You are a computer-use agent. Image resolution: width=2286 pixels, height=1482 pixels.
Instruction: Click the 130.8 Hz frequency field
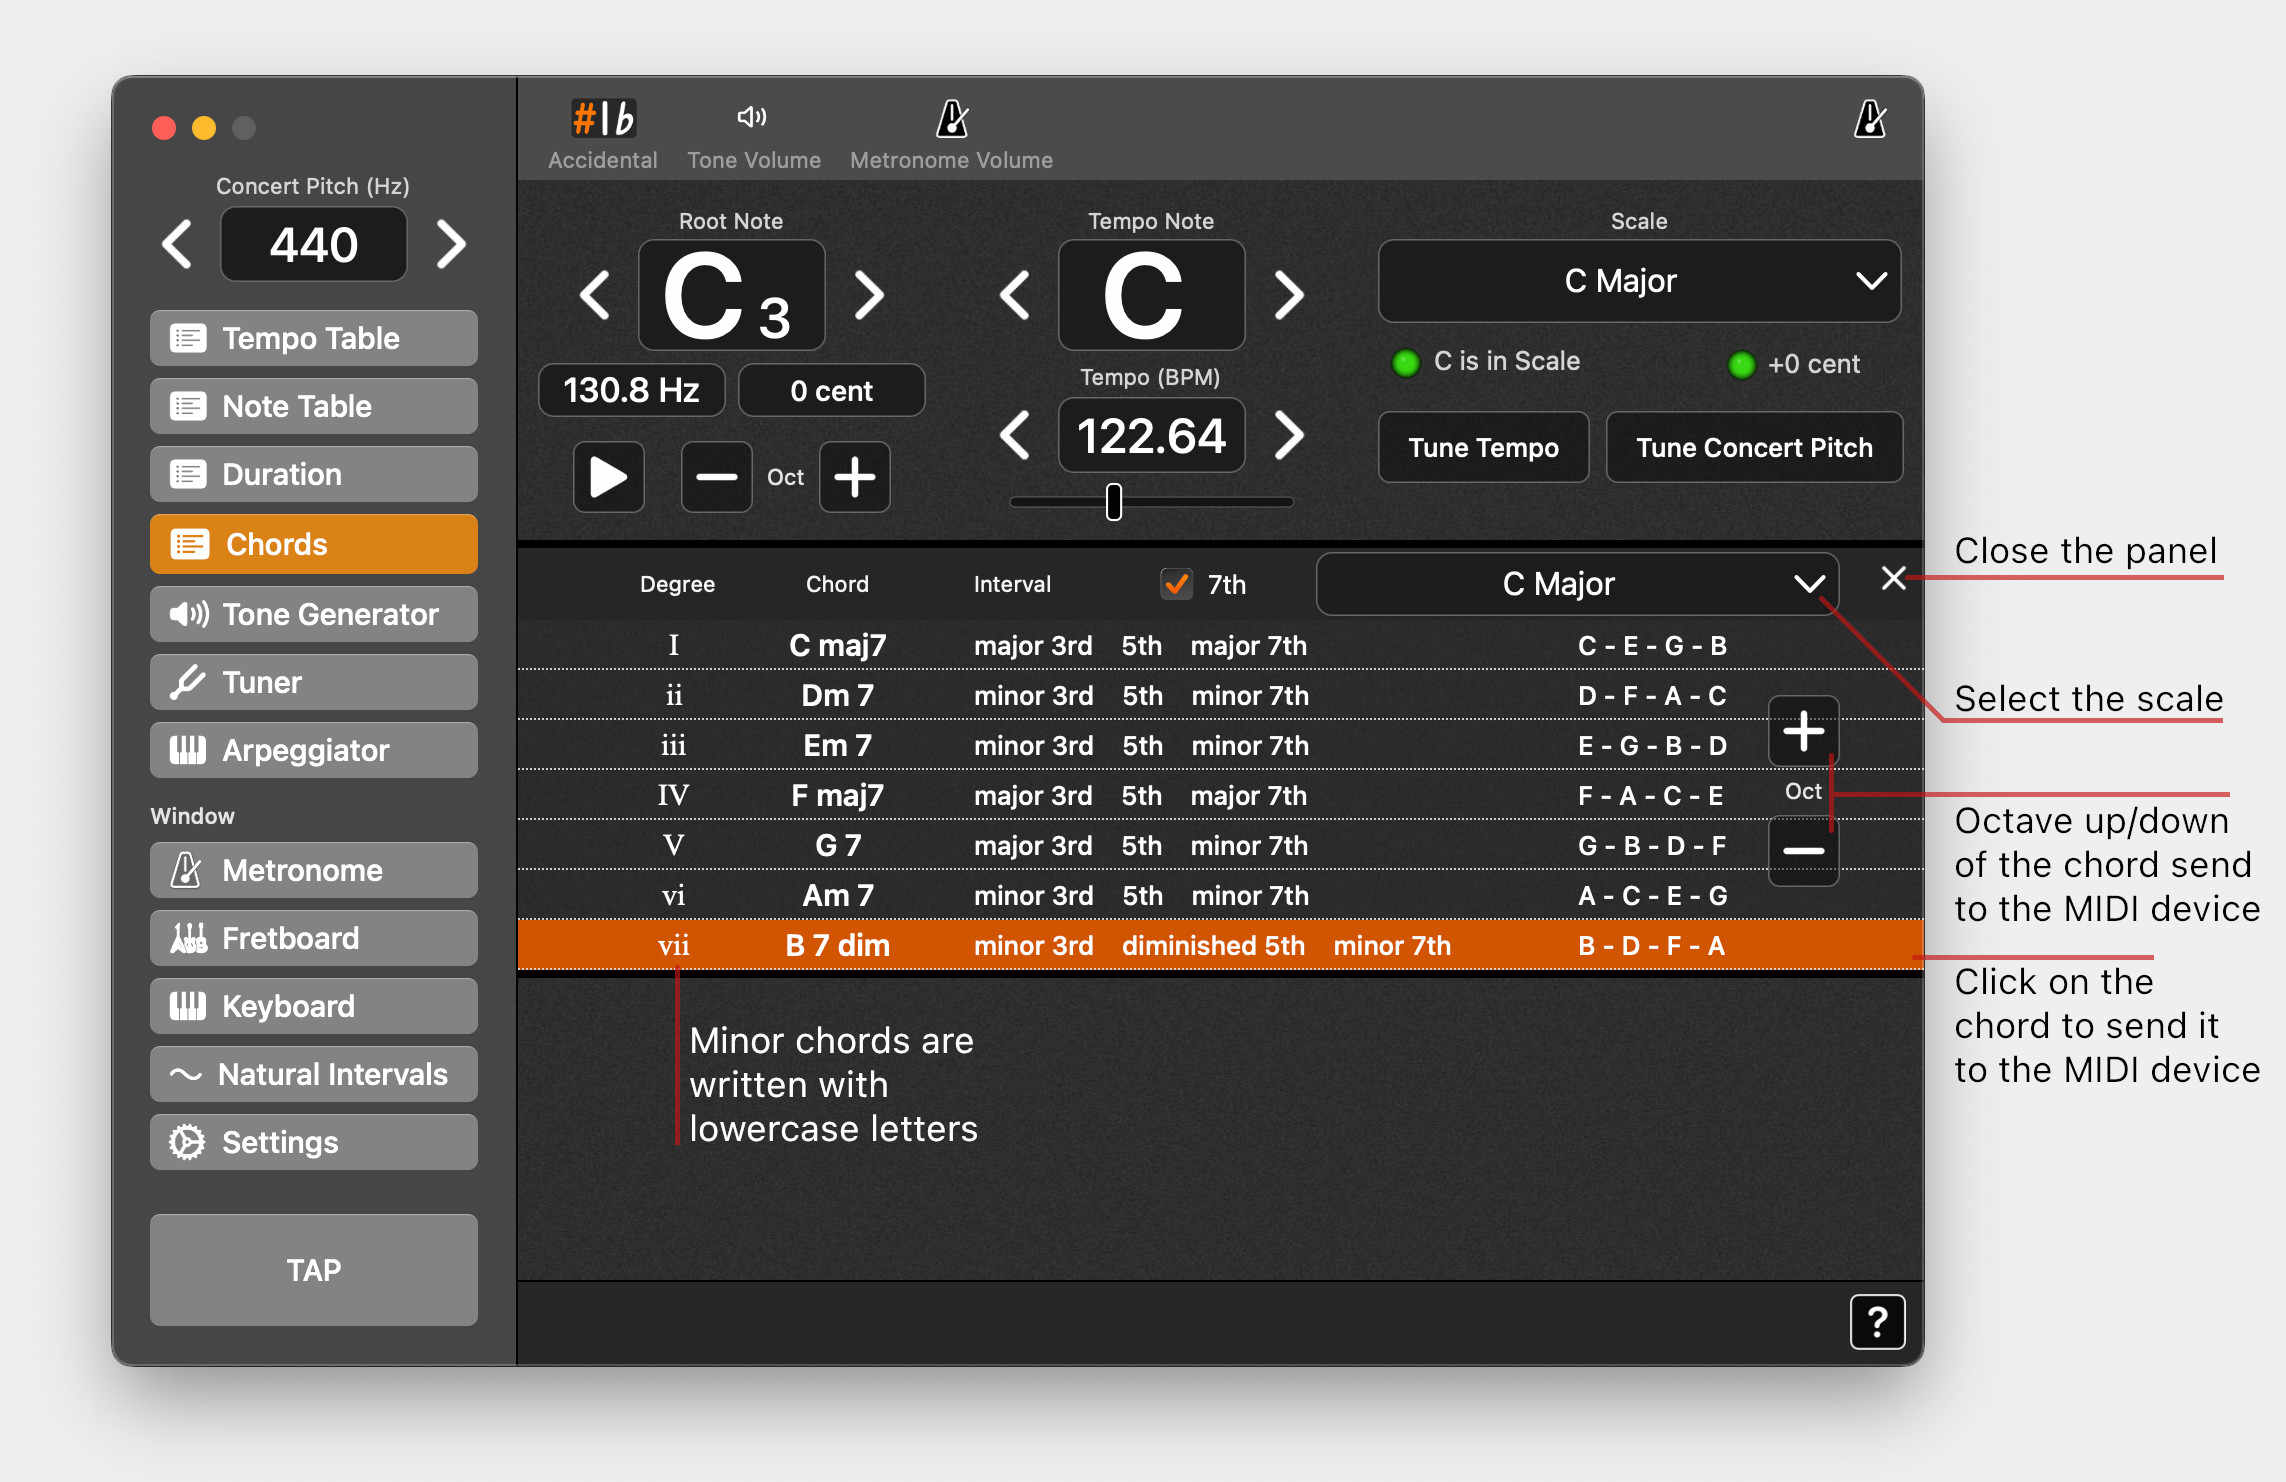(x=632, y=390)
